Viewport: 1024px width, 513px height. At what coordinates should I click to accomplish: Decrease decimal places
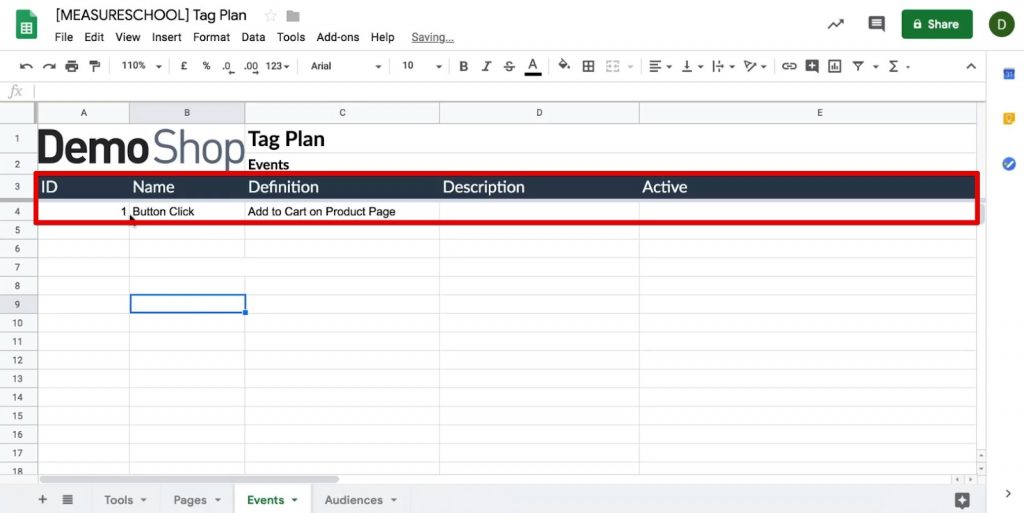227,67
